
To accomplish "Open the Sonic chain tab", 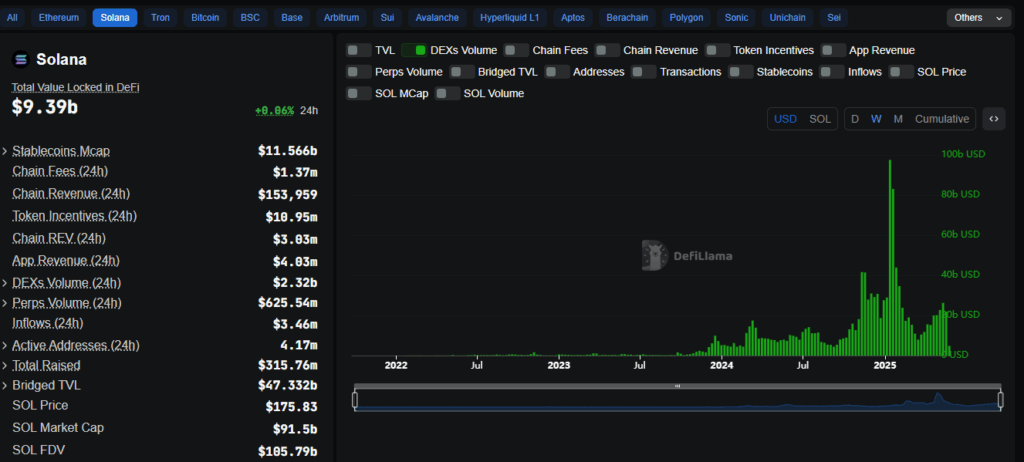I will coord(736,18).
